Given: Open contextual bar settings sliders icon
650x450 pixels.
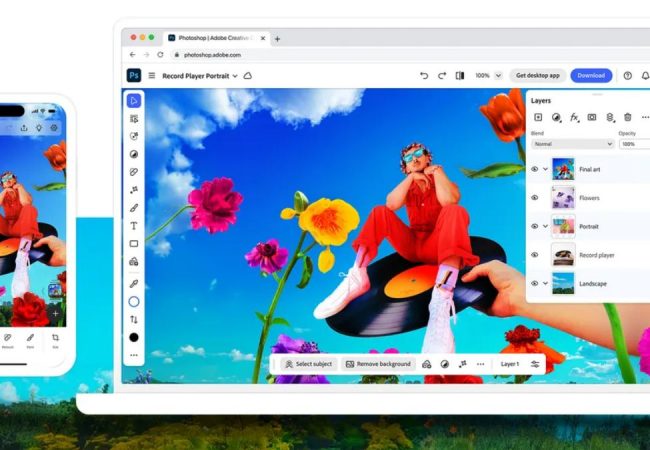Looking at the screenshot, I should pyautogui.click(x=535, y=364).
